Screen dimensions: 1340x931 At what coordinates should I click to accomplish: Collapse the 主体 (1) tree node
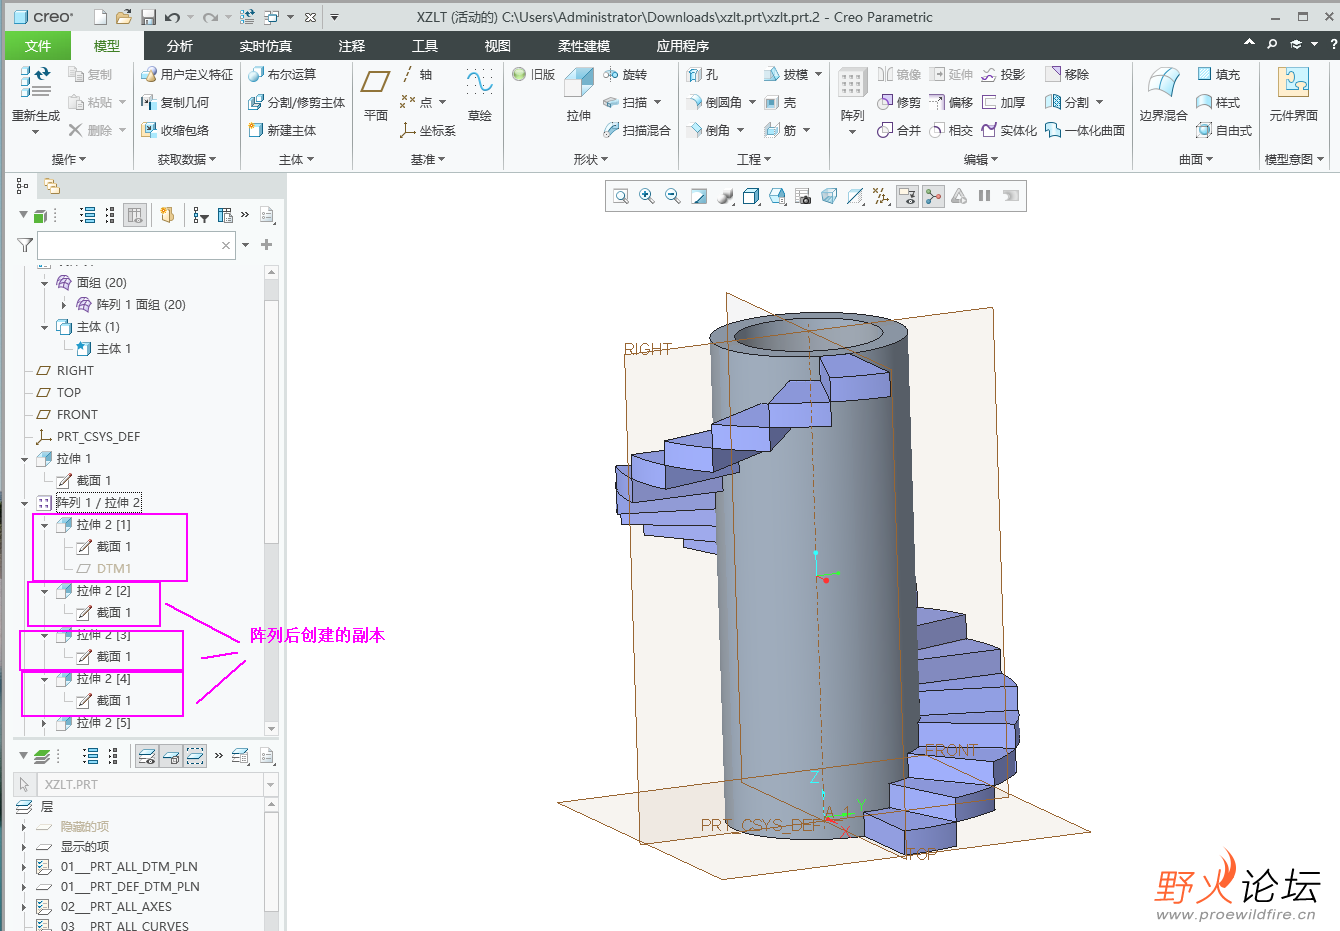click(x=44, y=327)
